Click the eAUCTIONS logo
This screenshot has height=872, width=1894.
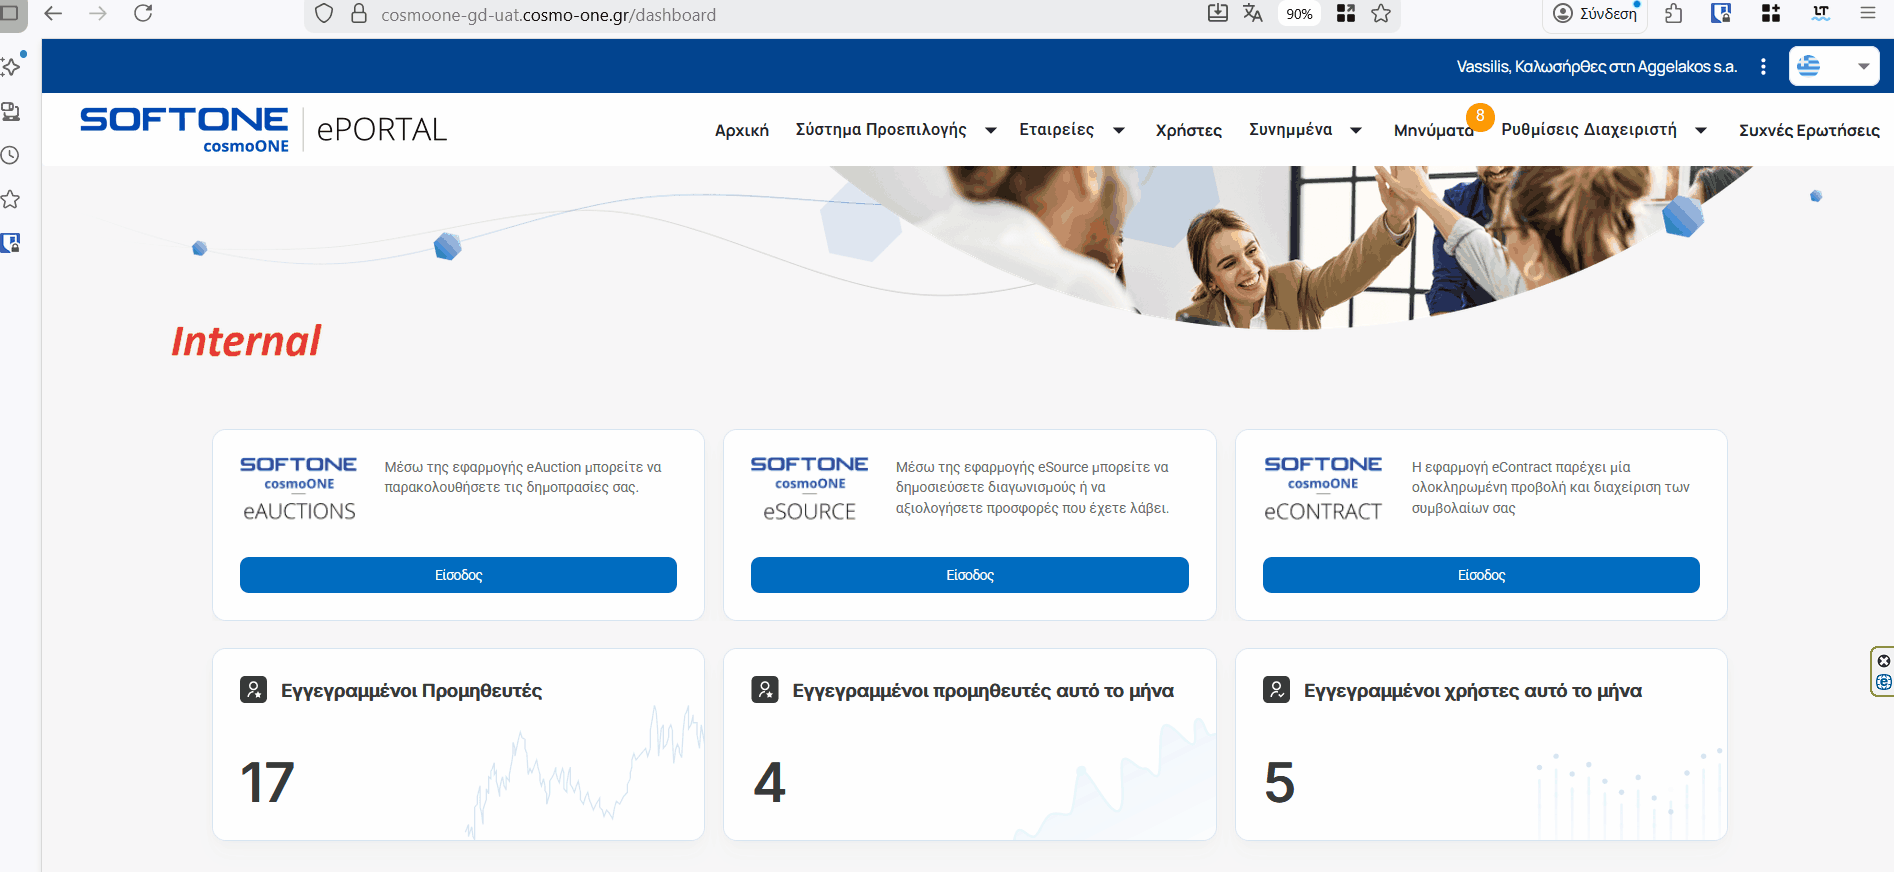299,489
